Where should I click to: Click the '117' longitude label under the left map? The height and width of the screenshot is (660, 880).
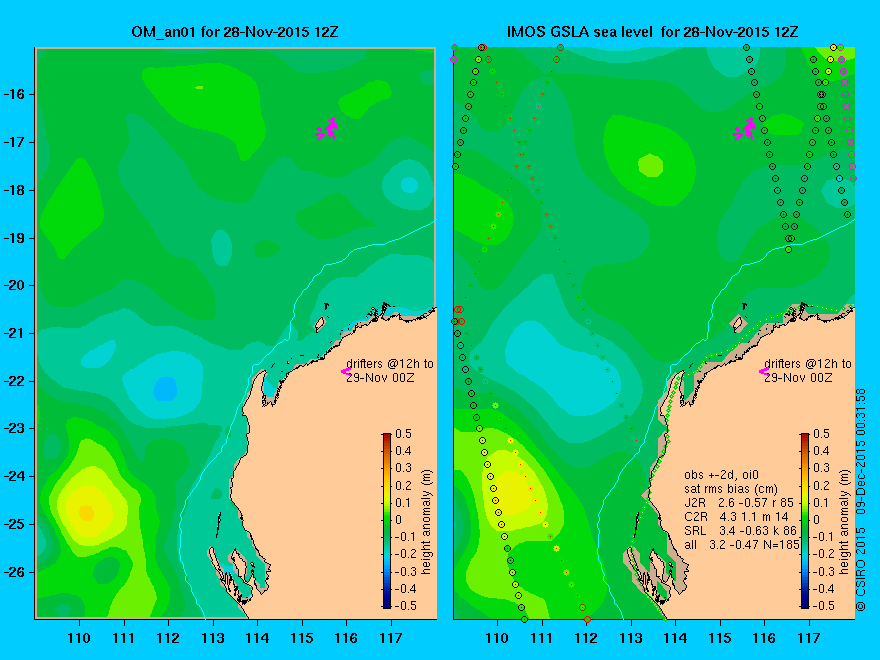(x=391, y=638)
